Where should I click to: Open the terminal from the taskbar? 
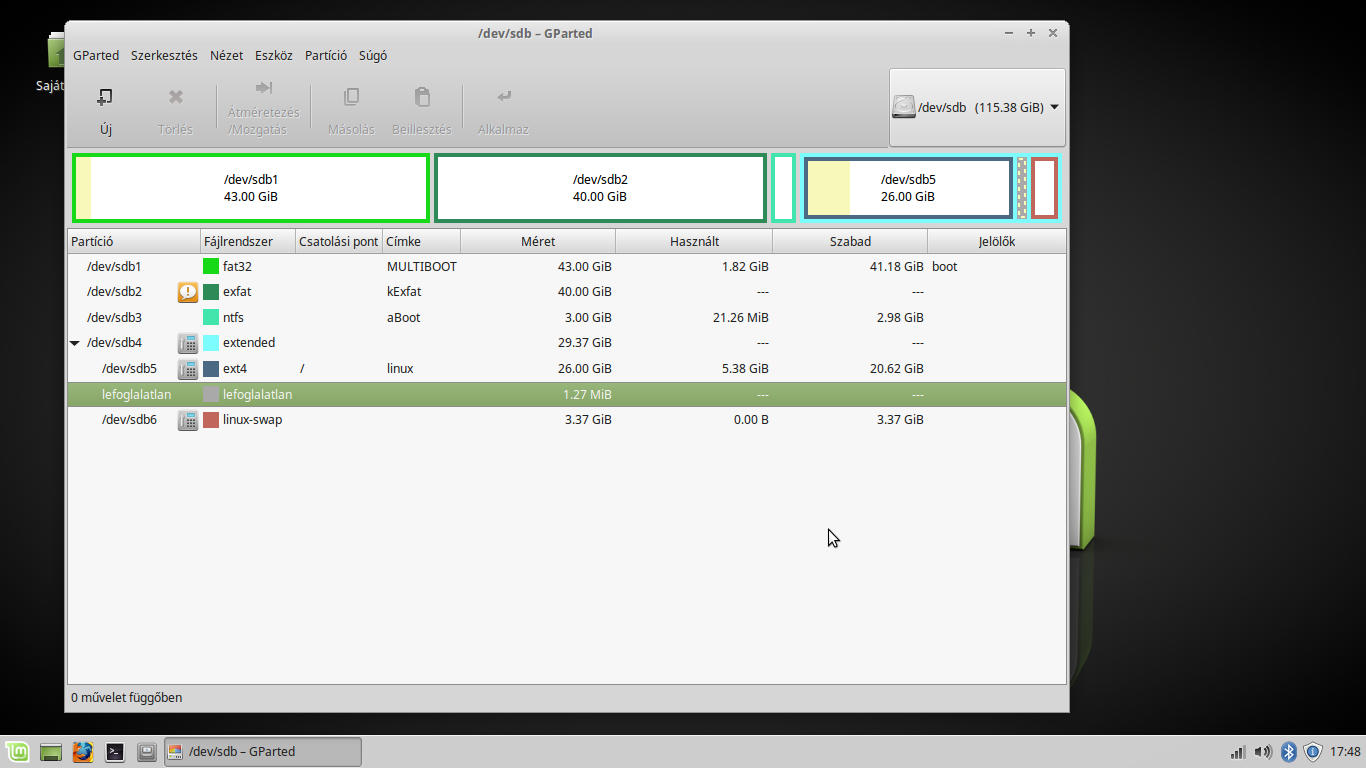click(x=115, y=752)
